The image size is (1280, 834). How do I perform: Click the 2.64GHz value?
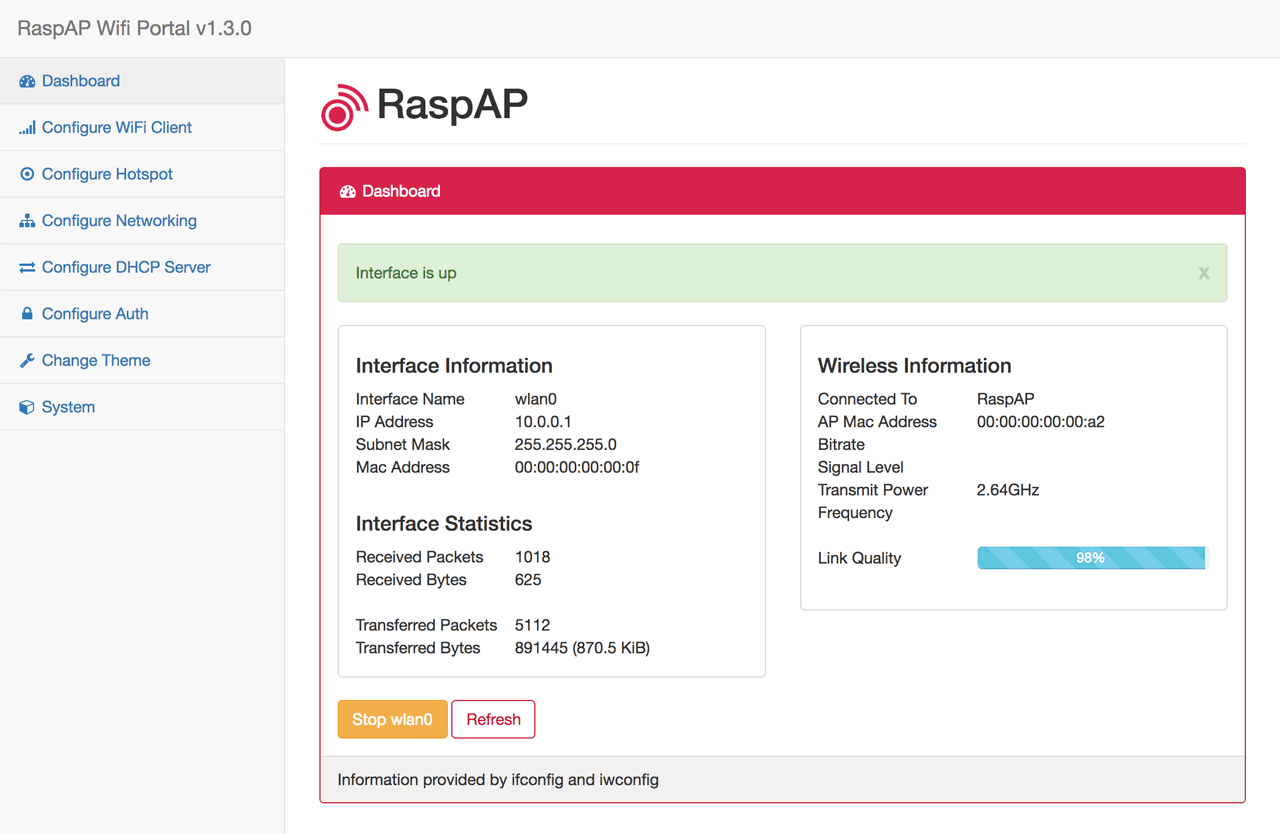pos(1008,490)
